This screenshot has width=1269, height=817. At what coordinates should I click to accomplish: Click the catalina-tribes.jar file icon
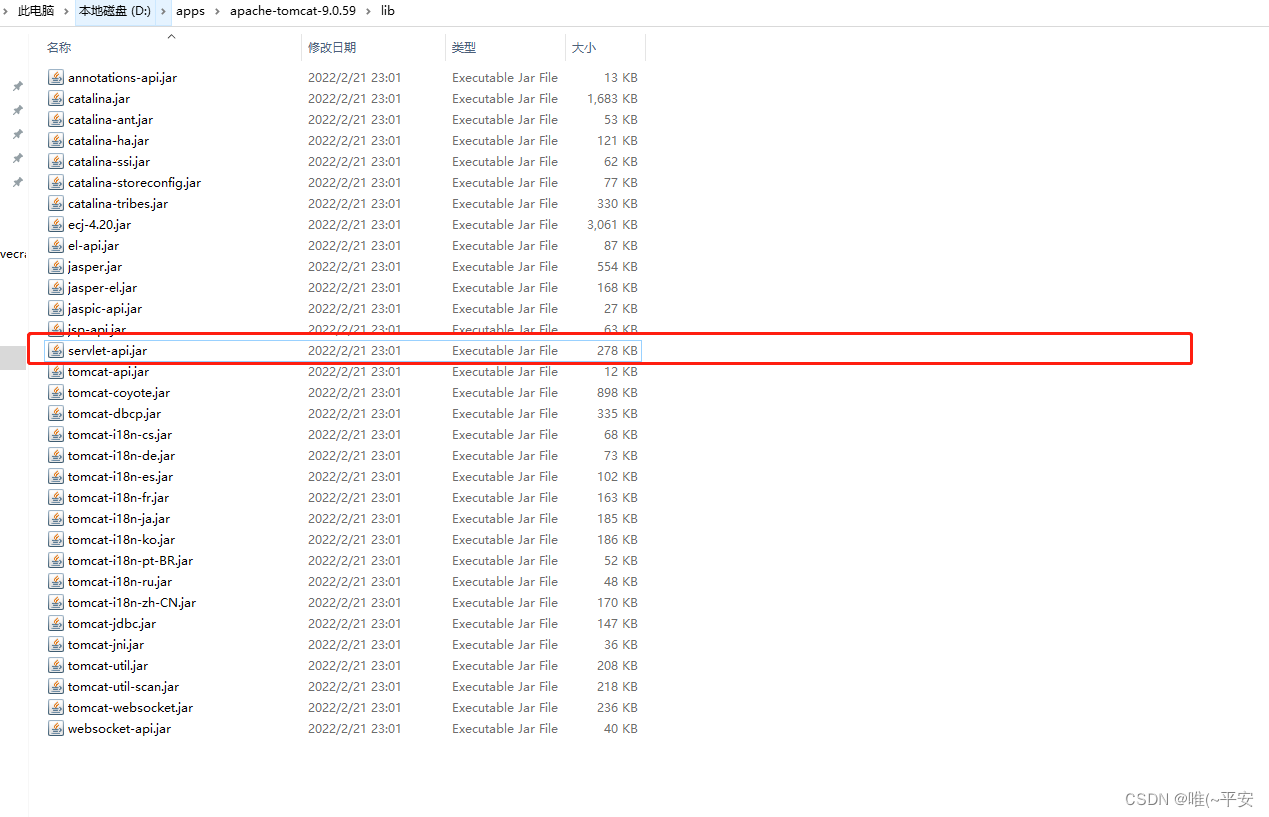(x=56, y=204)
